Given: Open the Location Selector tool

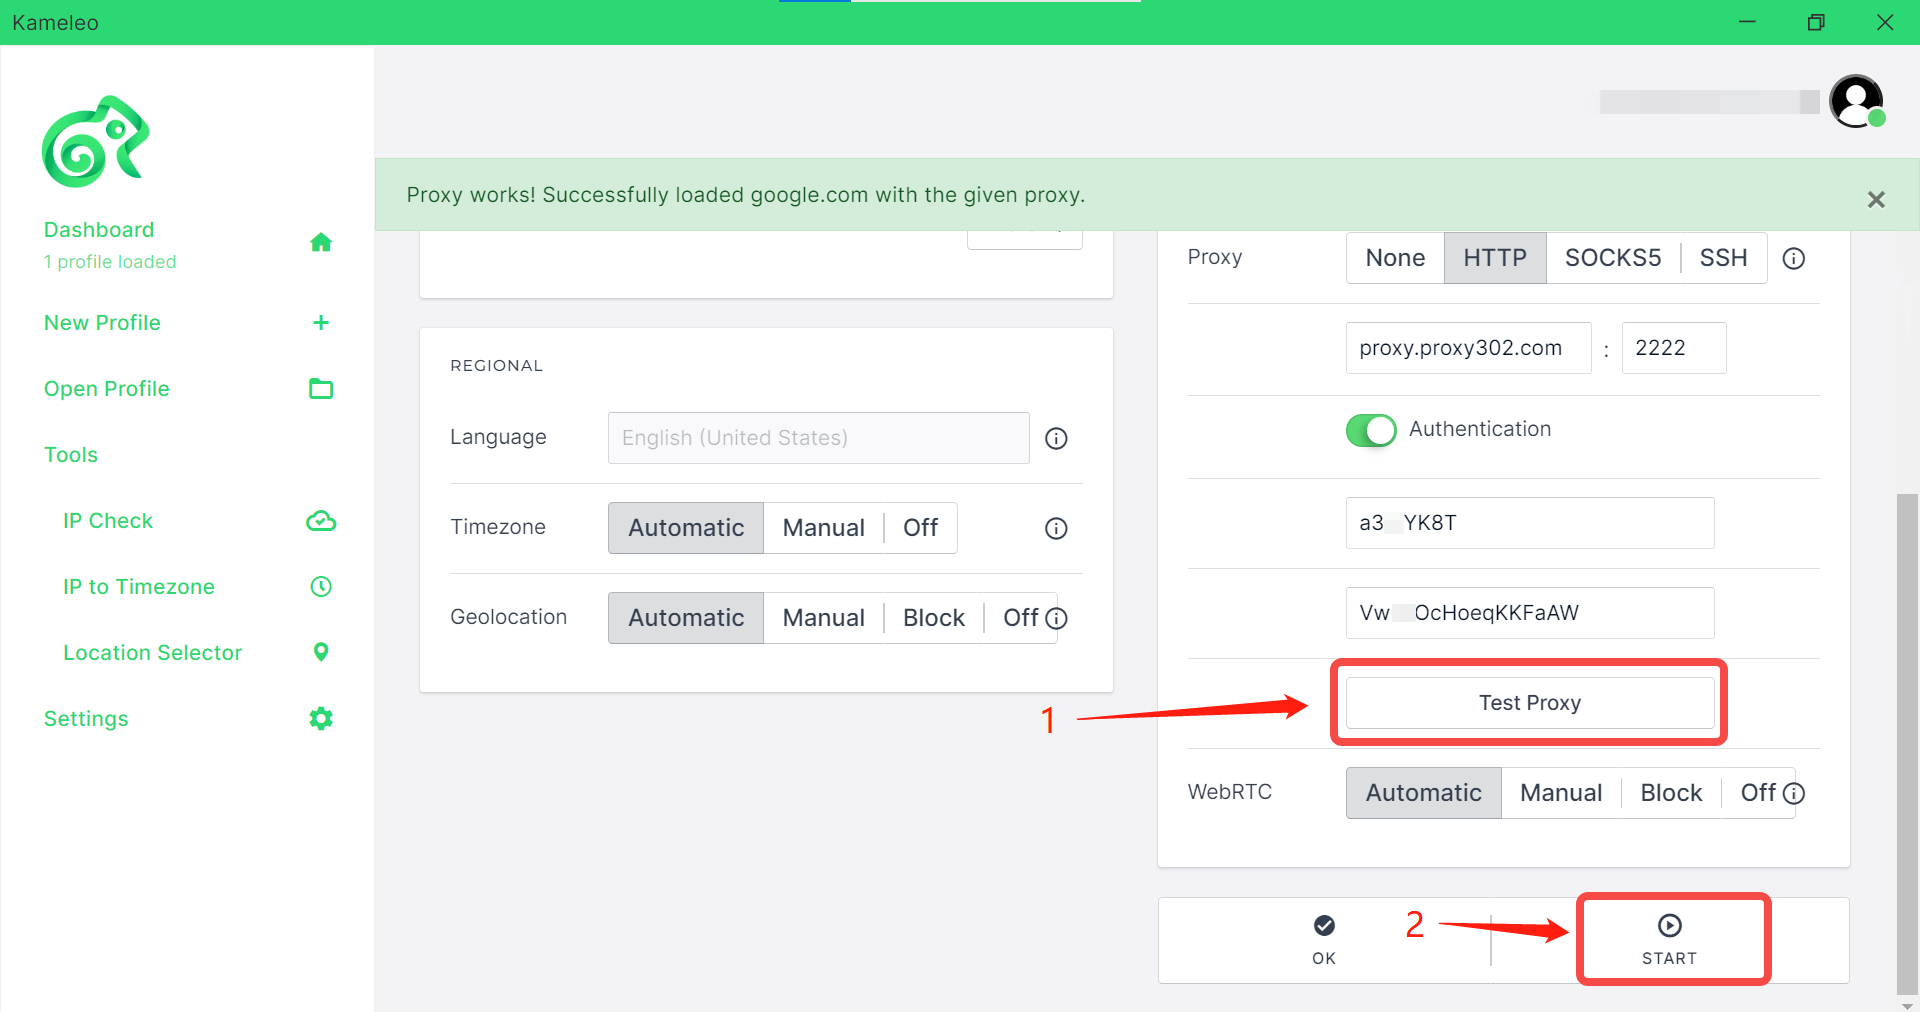Looking at the screenshot, I should click(153, 652).
